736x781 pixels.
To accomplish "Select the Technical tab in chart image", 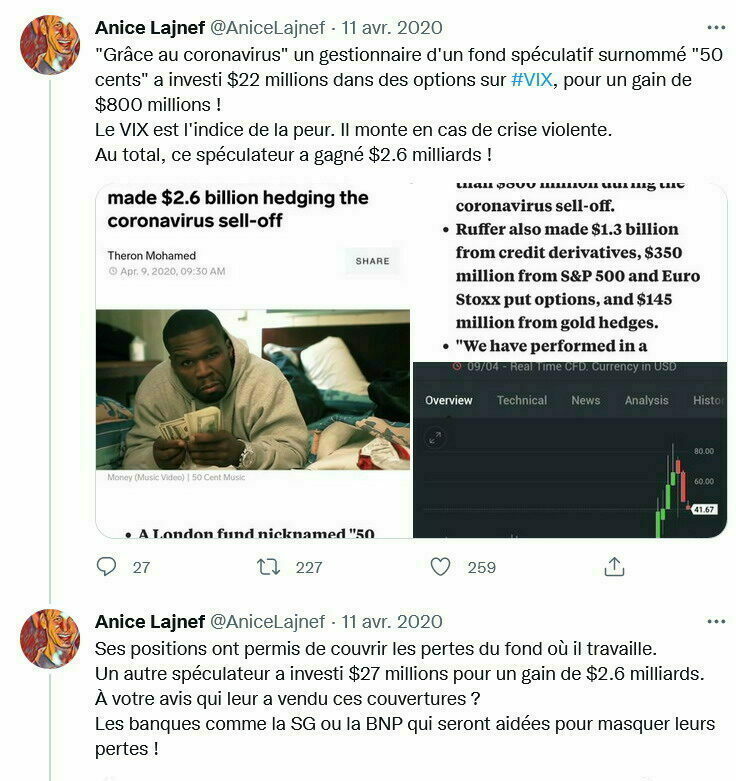I will tap(521, 400).
